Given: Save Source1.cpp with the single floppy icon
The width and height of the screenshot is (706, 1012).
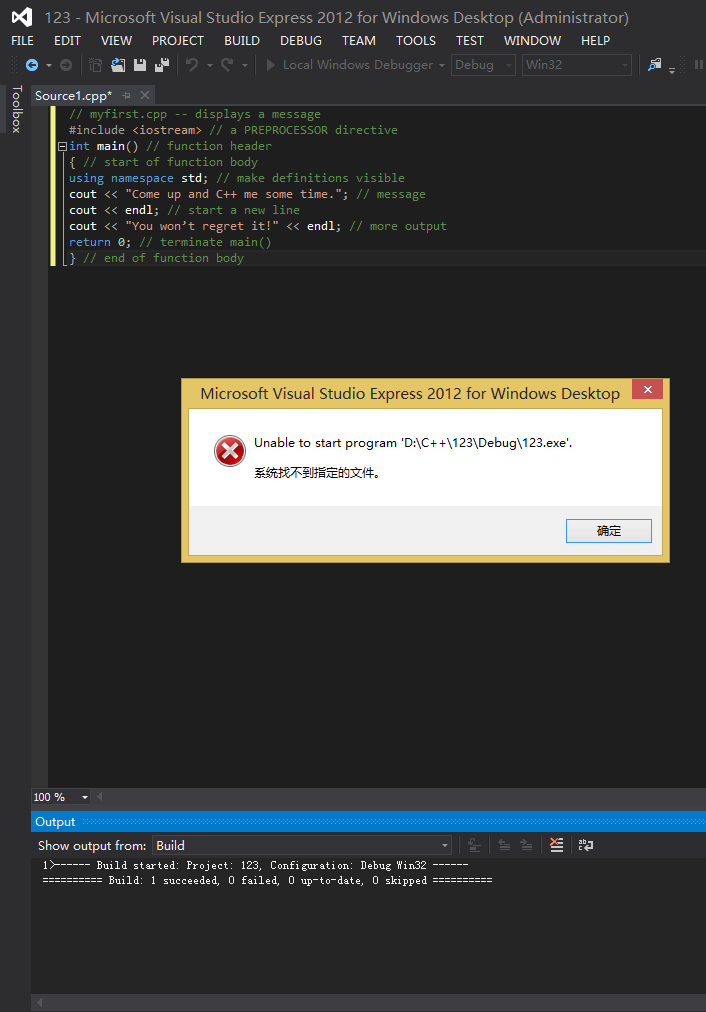Looking at the screenshot, I should click(140, 65).
